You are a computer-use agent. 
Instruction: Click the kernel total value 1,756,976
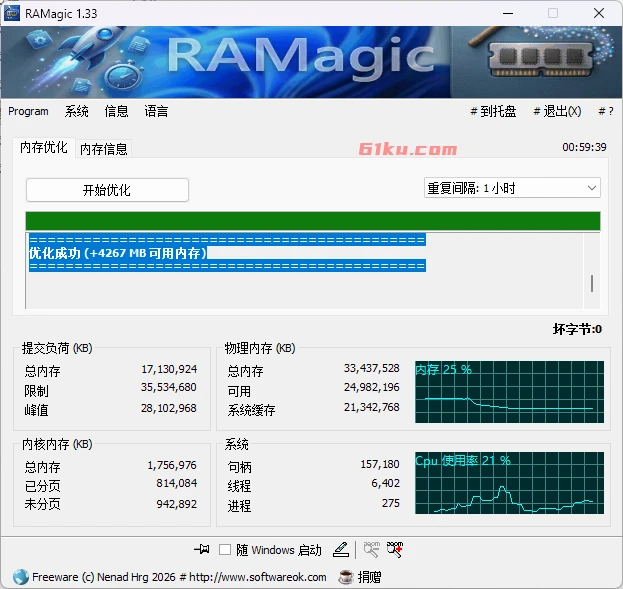pyautogui.click(x=172, y=465)
